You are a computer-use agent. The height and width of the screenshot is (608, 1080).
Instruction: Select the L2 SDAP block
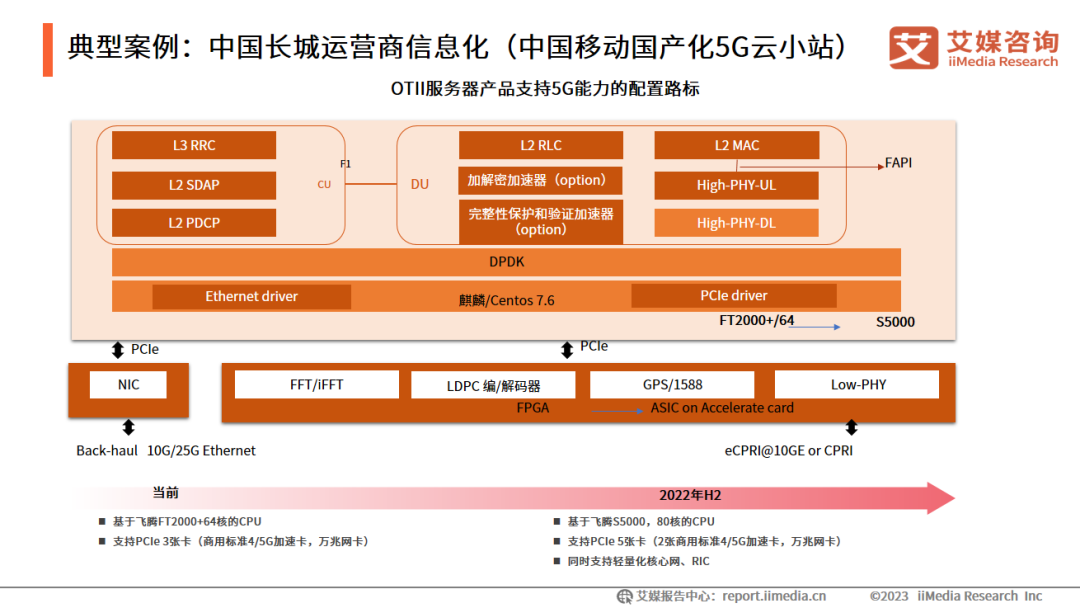point(194,185)
